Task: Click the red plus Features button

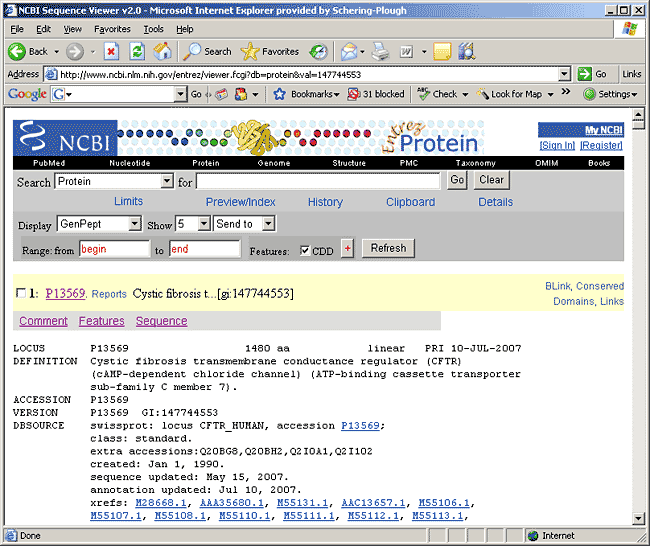Action: click(347, 248)
